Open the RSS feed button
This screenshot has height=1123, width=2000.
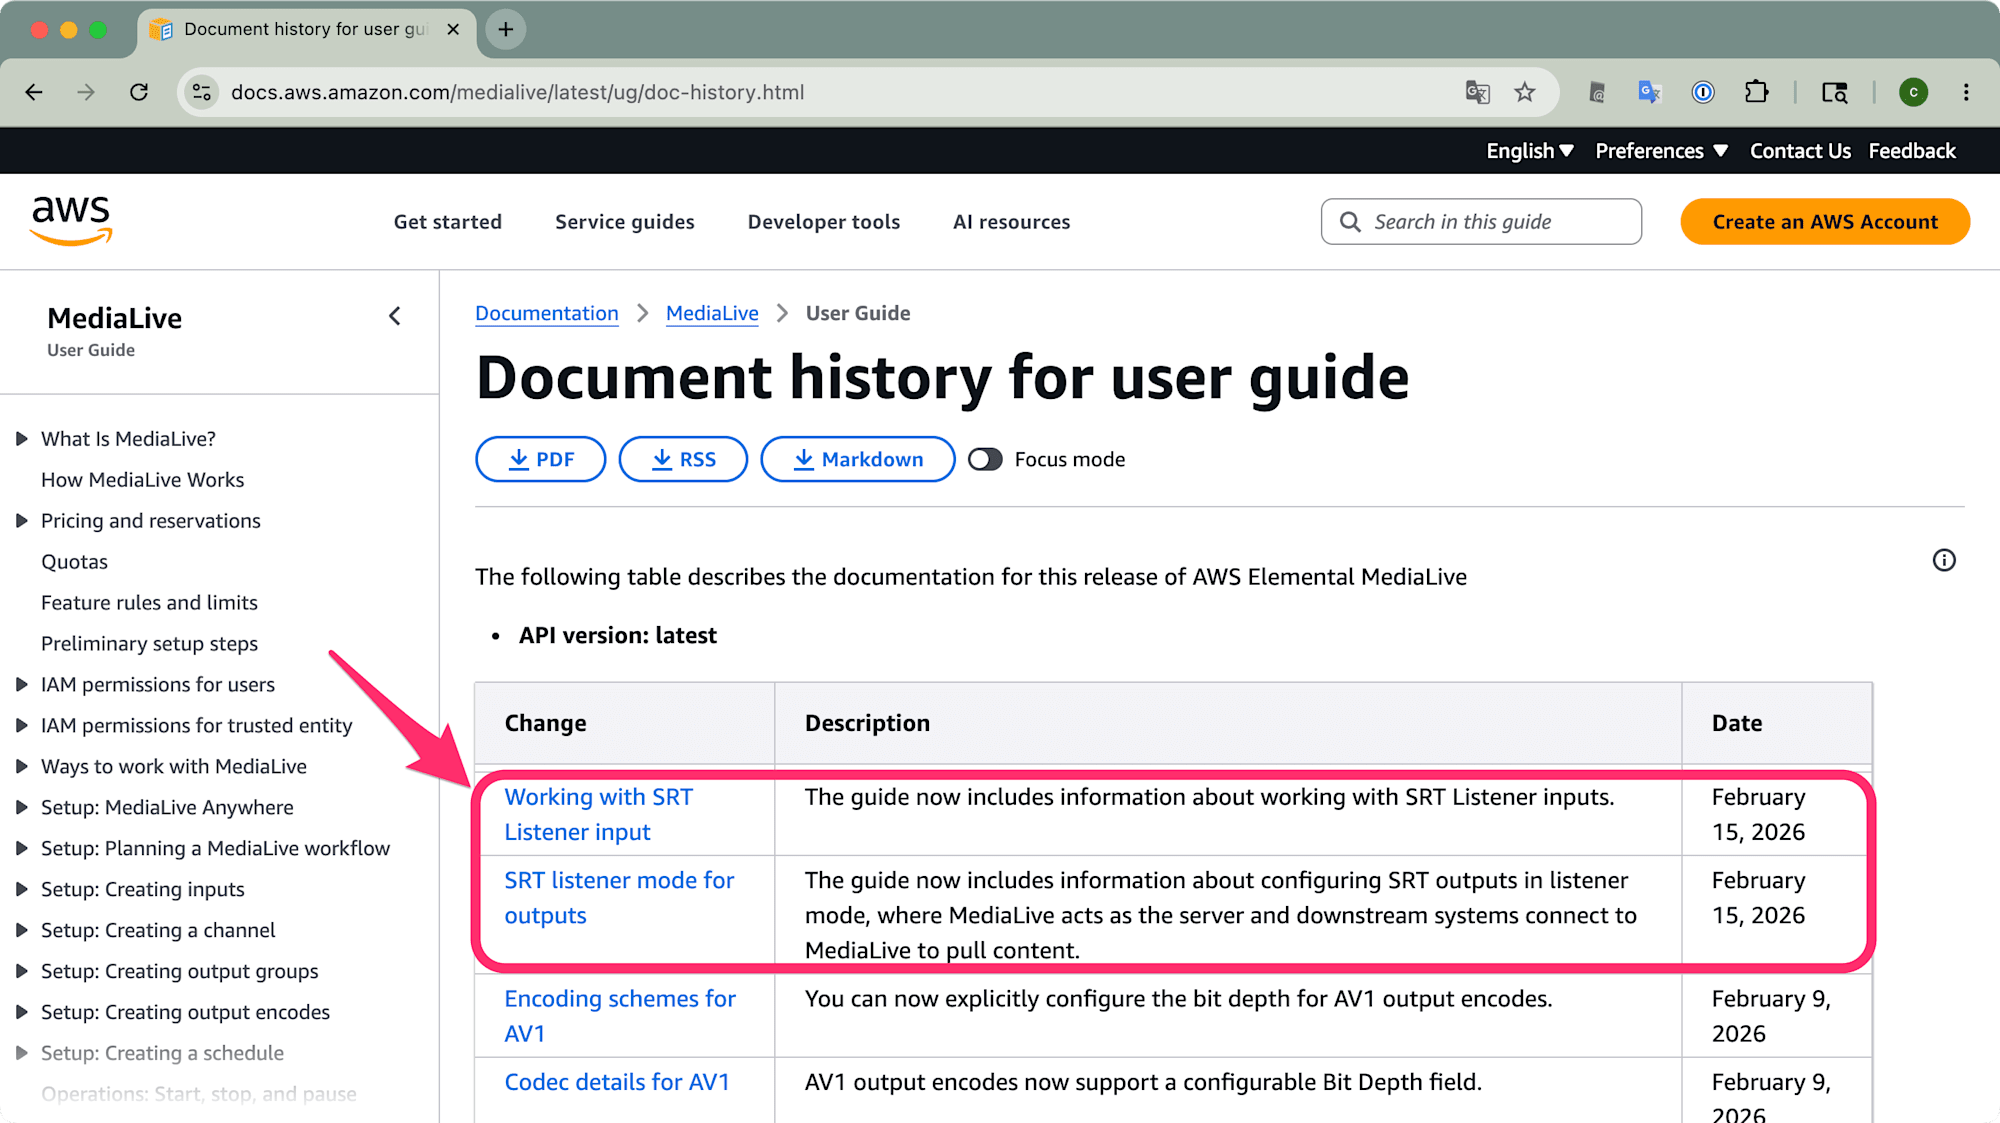click(x=683, y=459)
